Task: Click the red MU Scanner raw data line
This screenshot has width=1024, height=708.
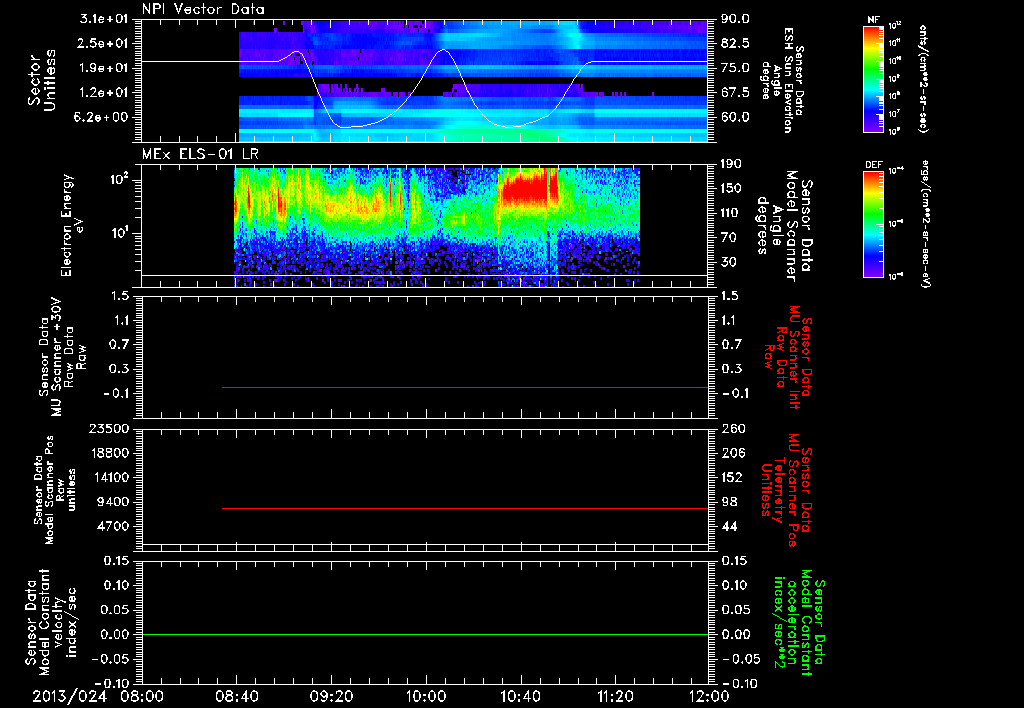Action: click(465, 387)
